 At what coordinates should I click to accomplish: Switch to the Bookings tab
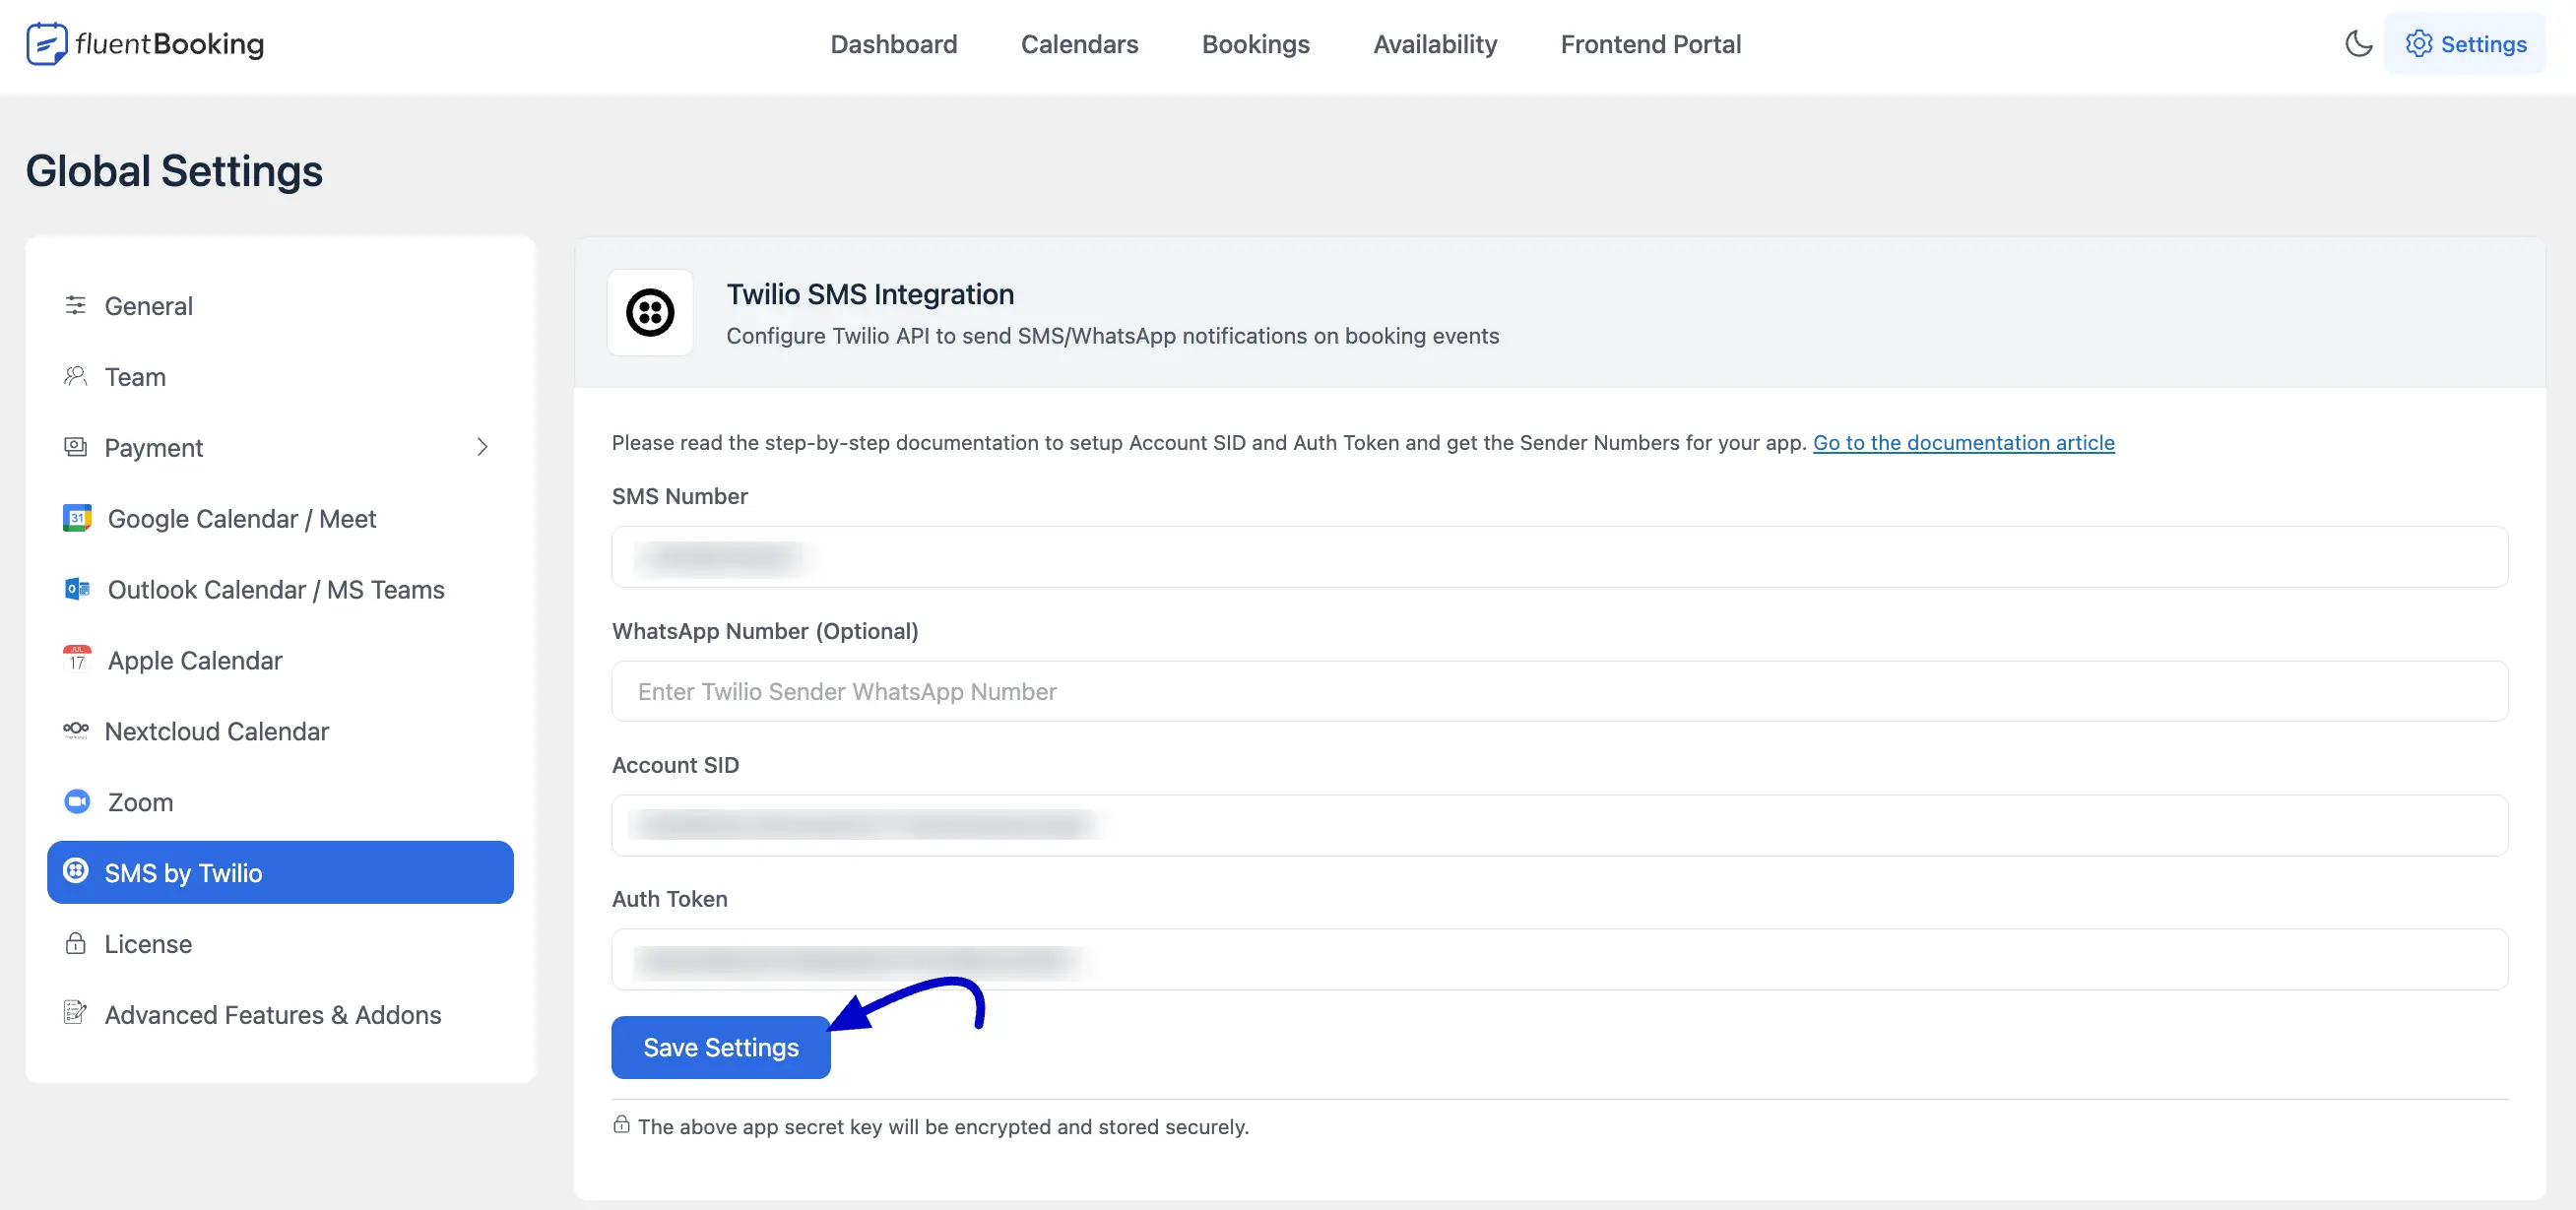[x=1255, y=44]
